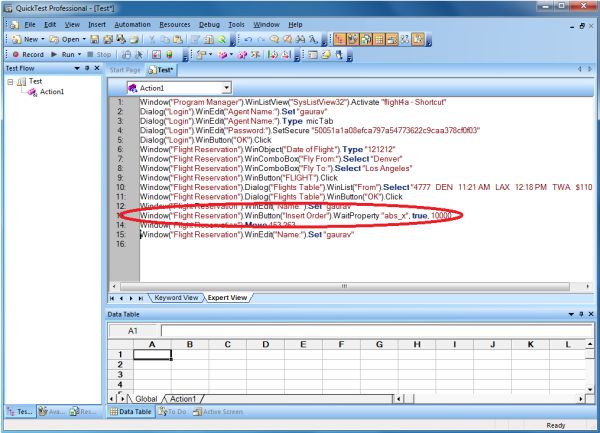The width and height of the screenshot is (600, 433).
Task: Expand the output value icon's dropdown arrow
Action: [231, 55]
